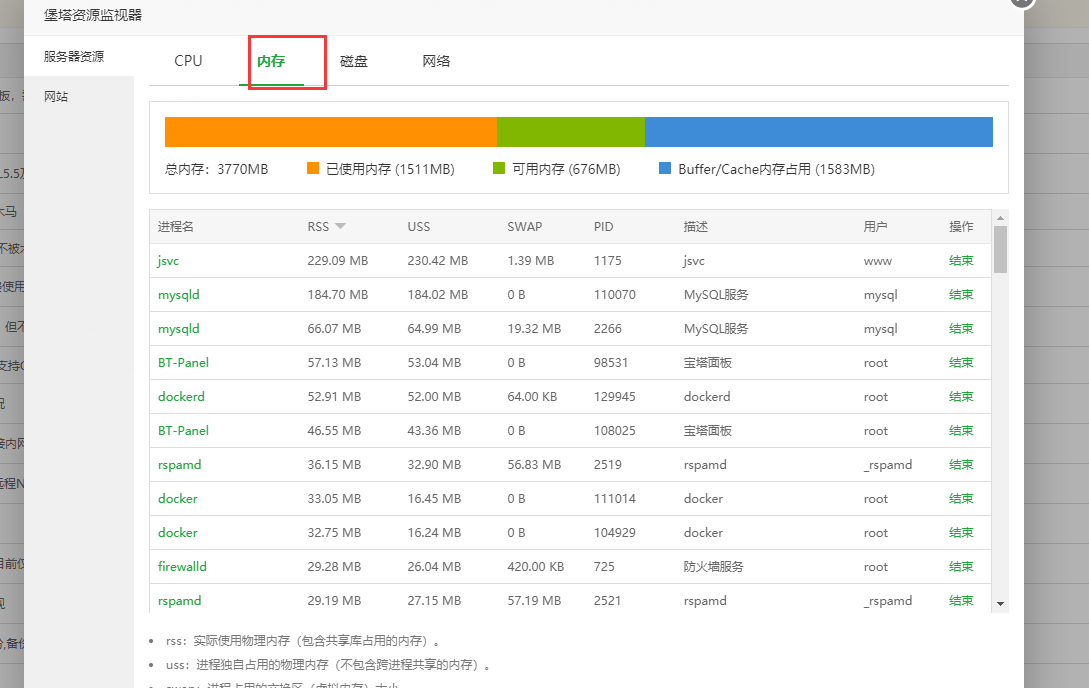Open mysqld process name with 66.07 MB
Screen dimensions: 1089x688
178,329
